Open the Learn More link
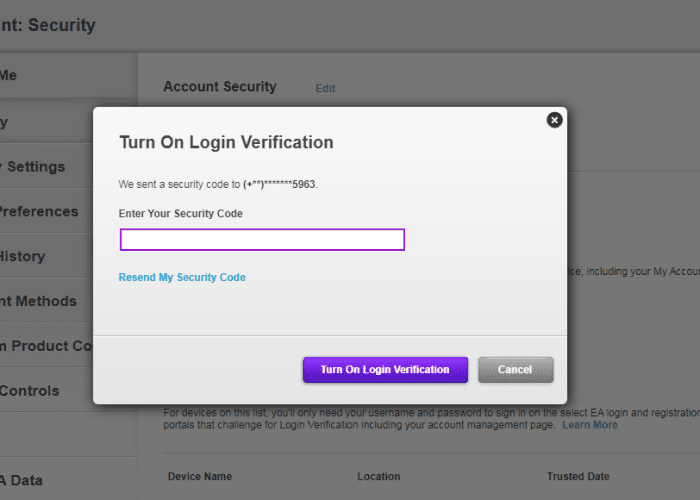Image resolution: width=700 pixels, height=500 pixels. (x=589, y=425)
